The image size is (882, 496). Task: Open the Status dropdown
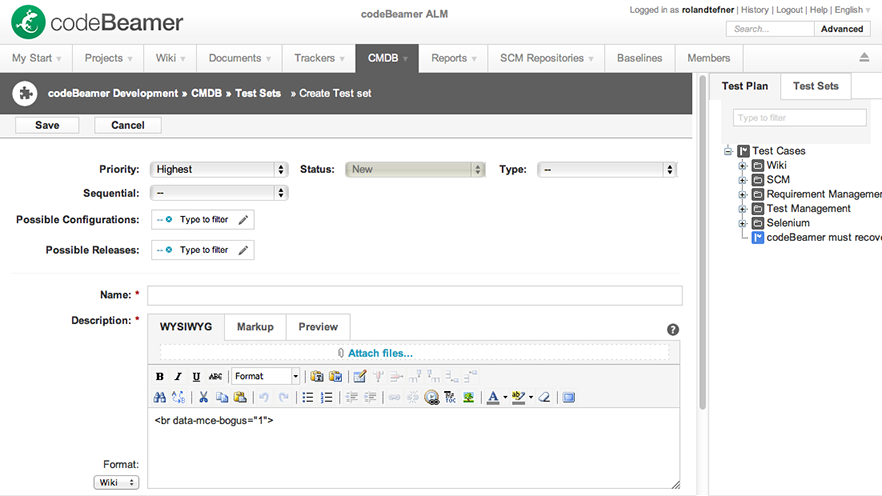[x=415, y=169]
